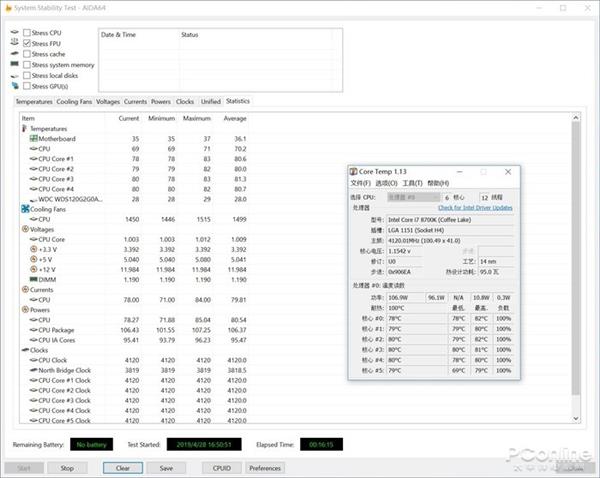Image resolution: width=600 pixels, height=478 pixels.
Task: Click the statistics list vertical scrollbar
Action: [575, 250]
